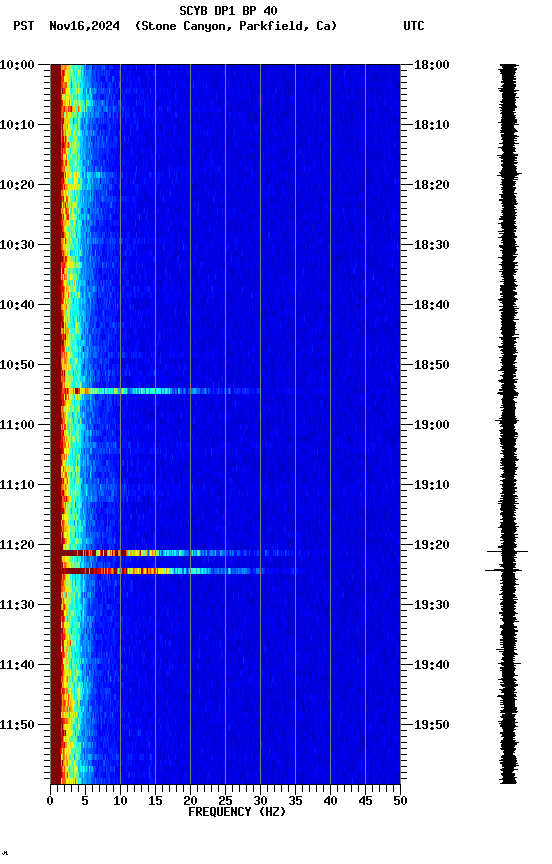
Task: Click the 5 Hz frequency axis label
Action: pos(85,801)
